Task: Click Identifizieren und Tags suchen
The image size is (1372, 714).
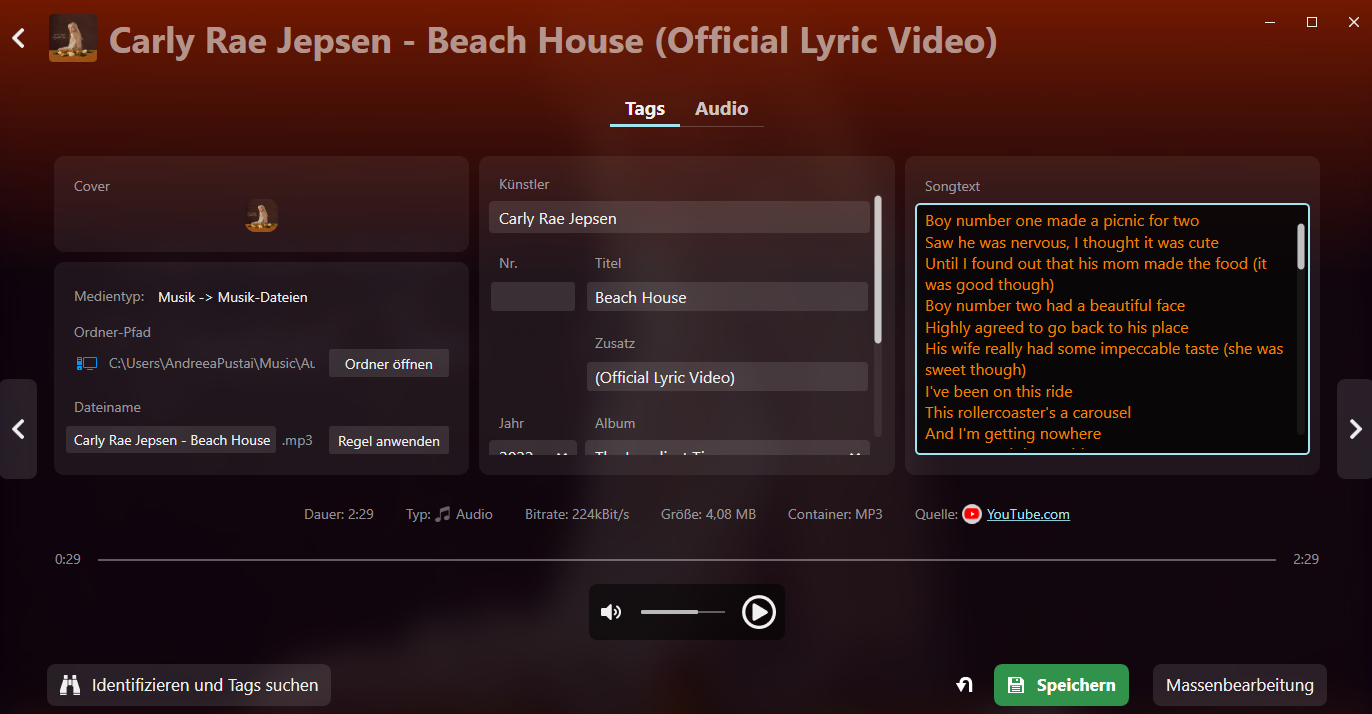Action: tap(189, 685)
